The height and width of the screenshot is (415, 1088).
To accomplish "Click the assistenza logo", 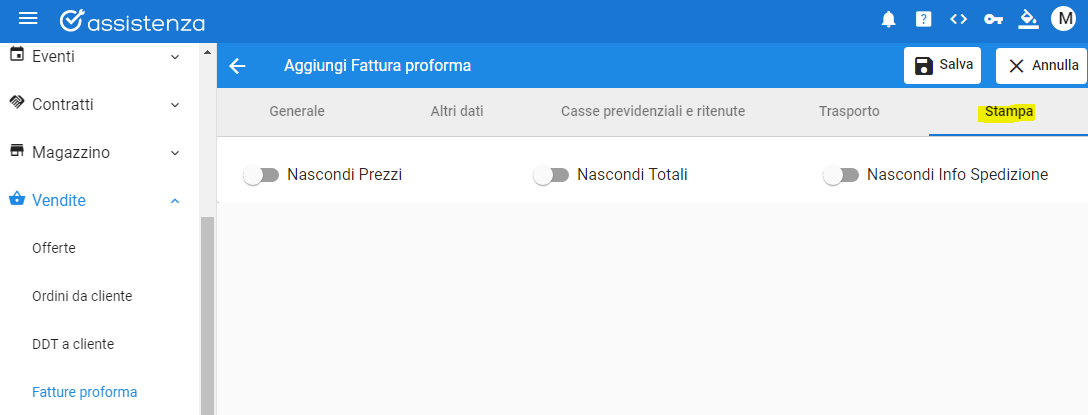I will (x=132, y=22).
